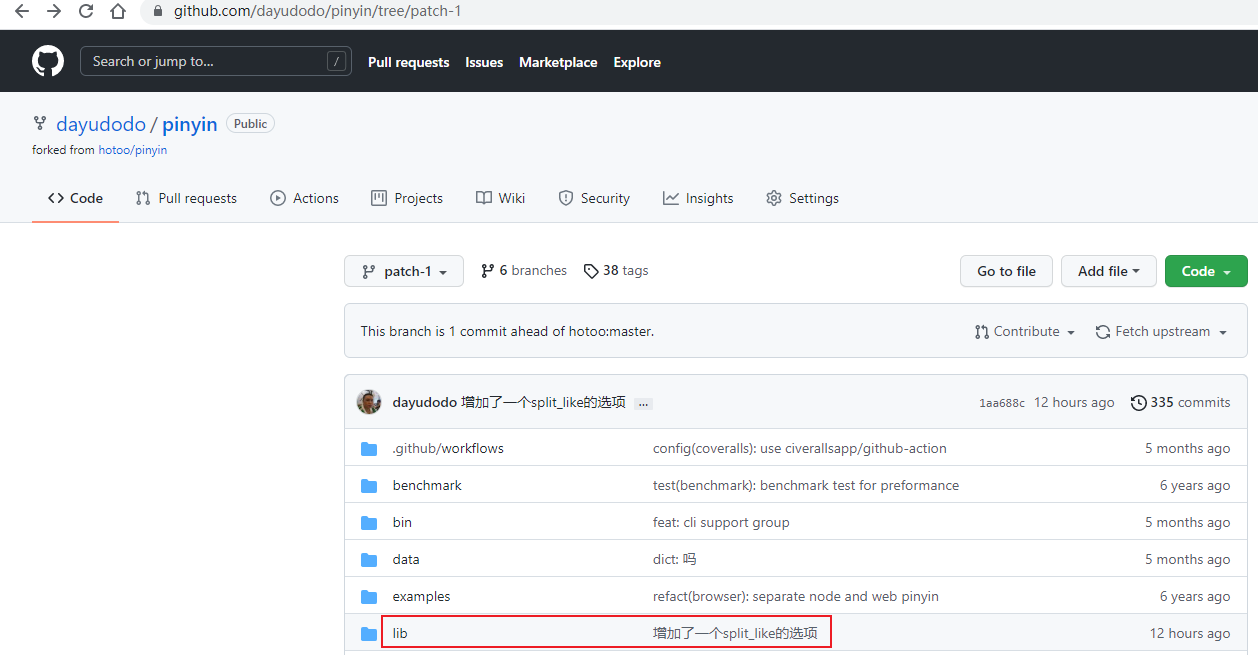Click commit message dict: 吗
The image size is (1258, 655).
coord(674,560)
